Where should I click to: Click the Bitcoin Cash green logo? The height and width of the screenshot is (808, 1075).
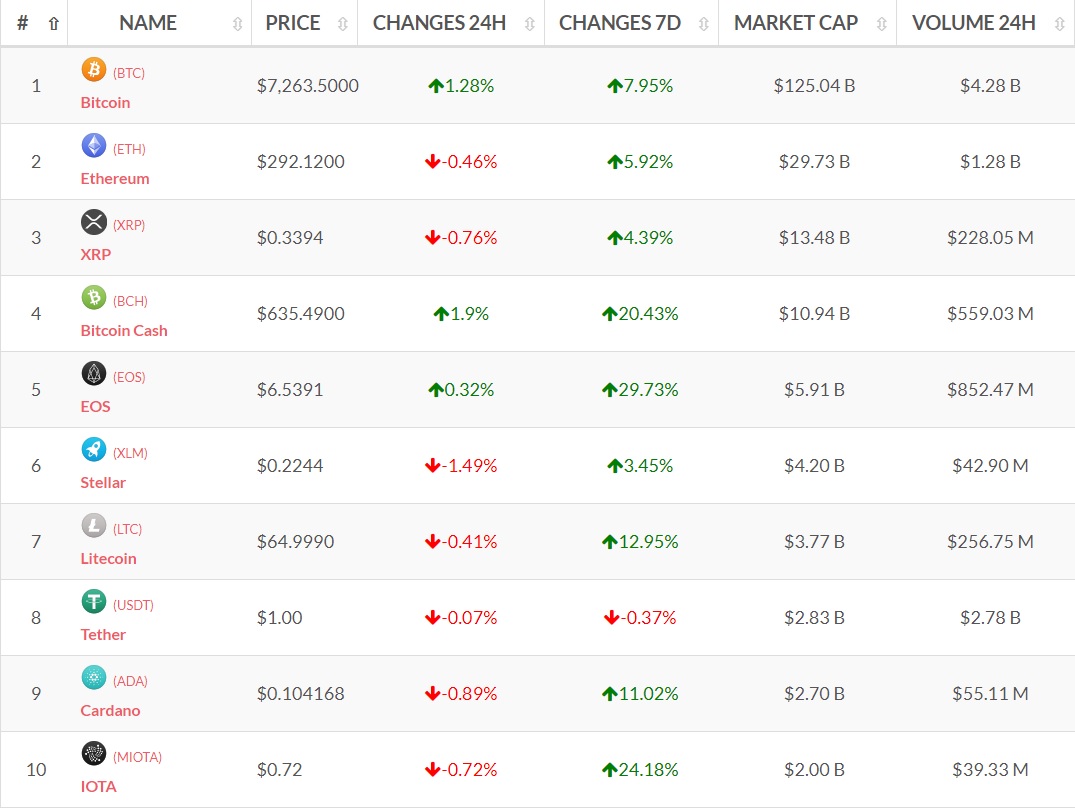click(x=94, y=297)
